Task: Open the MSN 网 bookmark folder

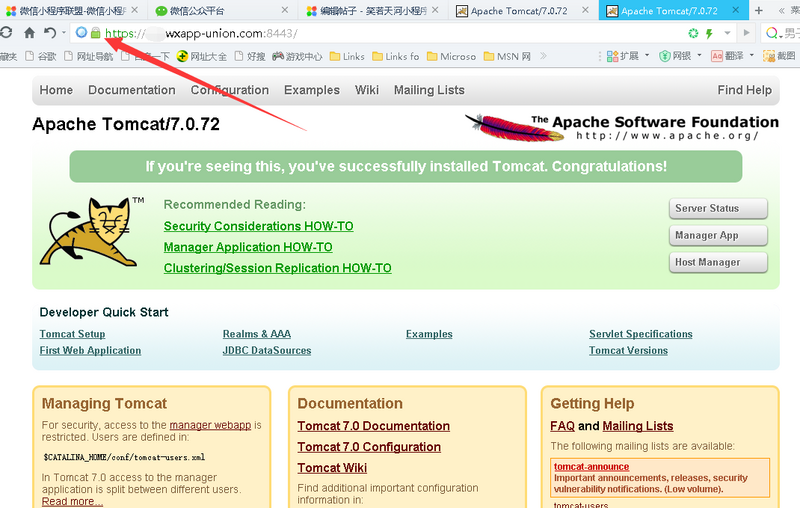Action: point(507,56)
